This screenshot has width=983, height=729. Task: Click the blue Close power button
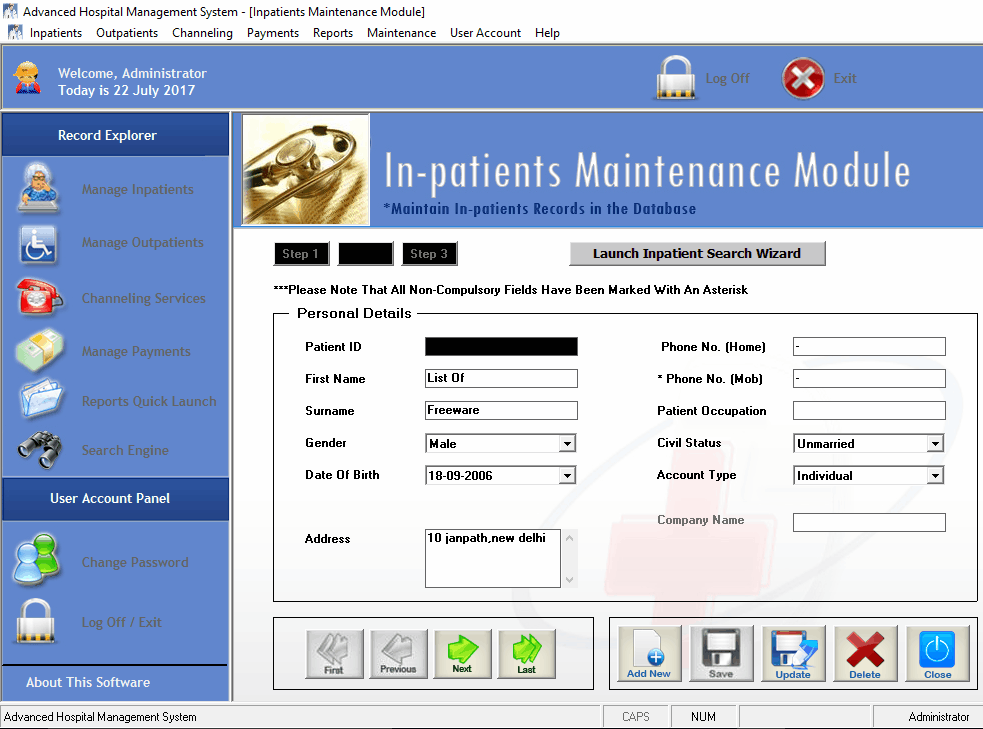pyautogui.click(x=937, y=654)
